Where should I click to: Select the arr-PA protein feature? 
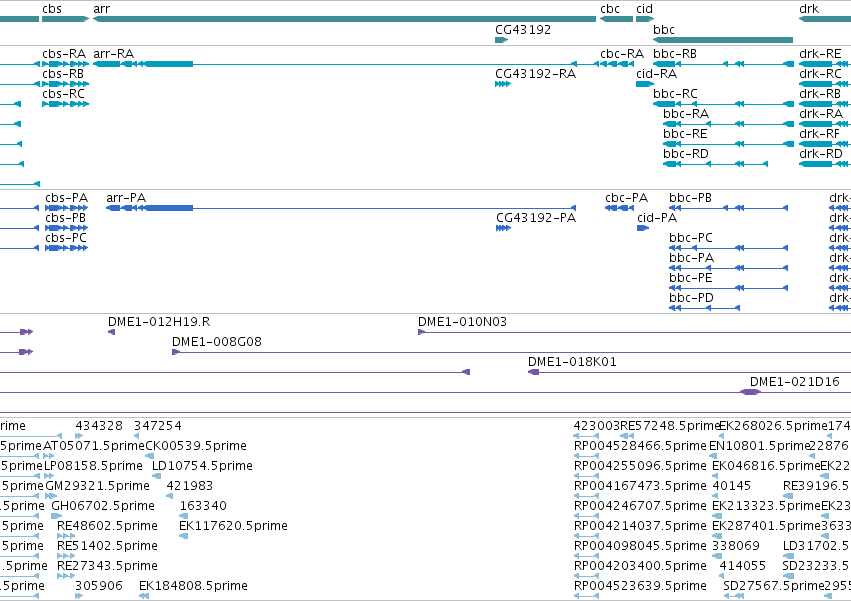(341, 208)
